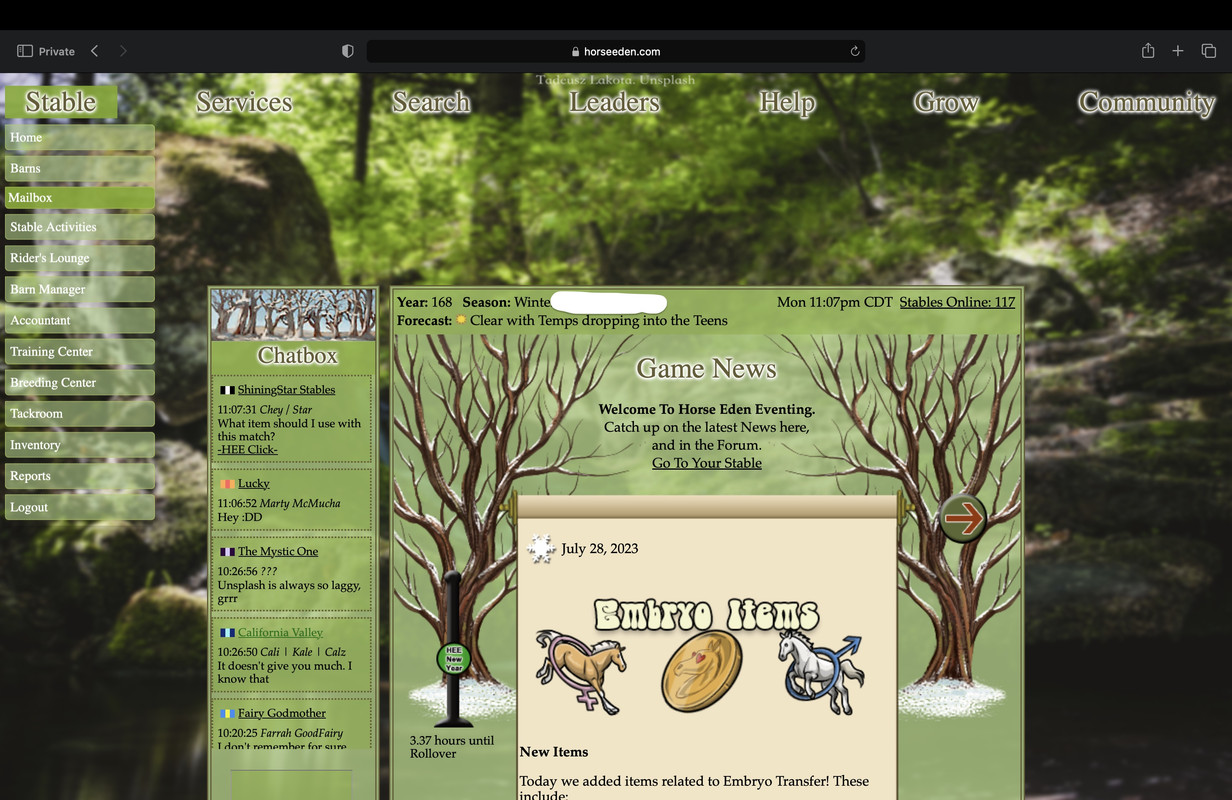Click the '3.37 hours until Rollover' text
1232x800 pixels.
click(452, 747)
